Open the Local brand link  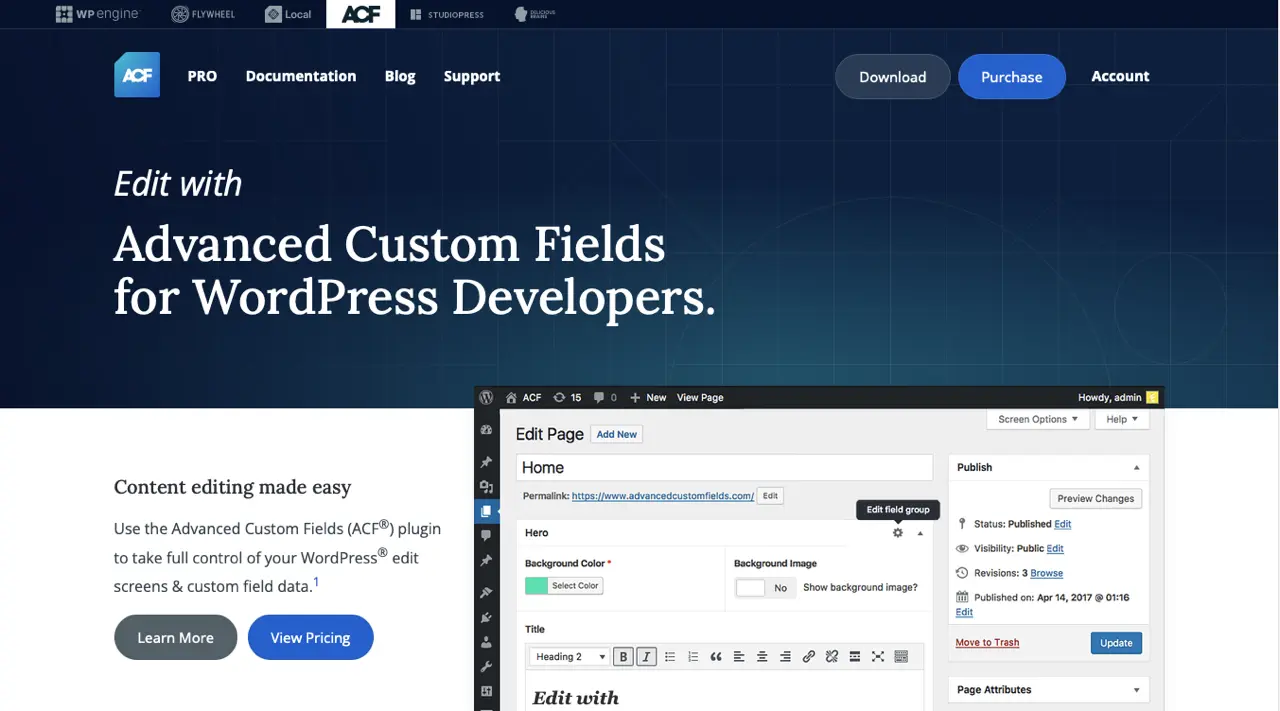[288, 14]
